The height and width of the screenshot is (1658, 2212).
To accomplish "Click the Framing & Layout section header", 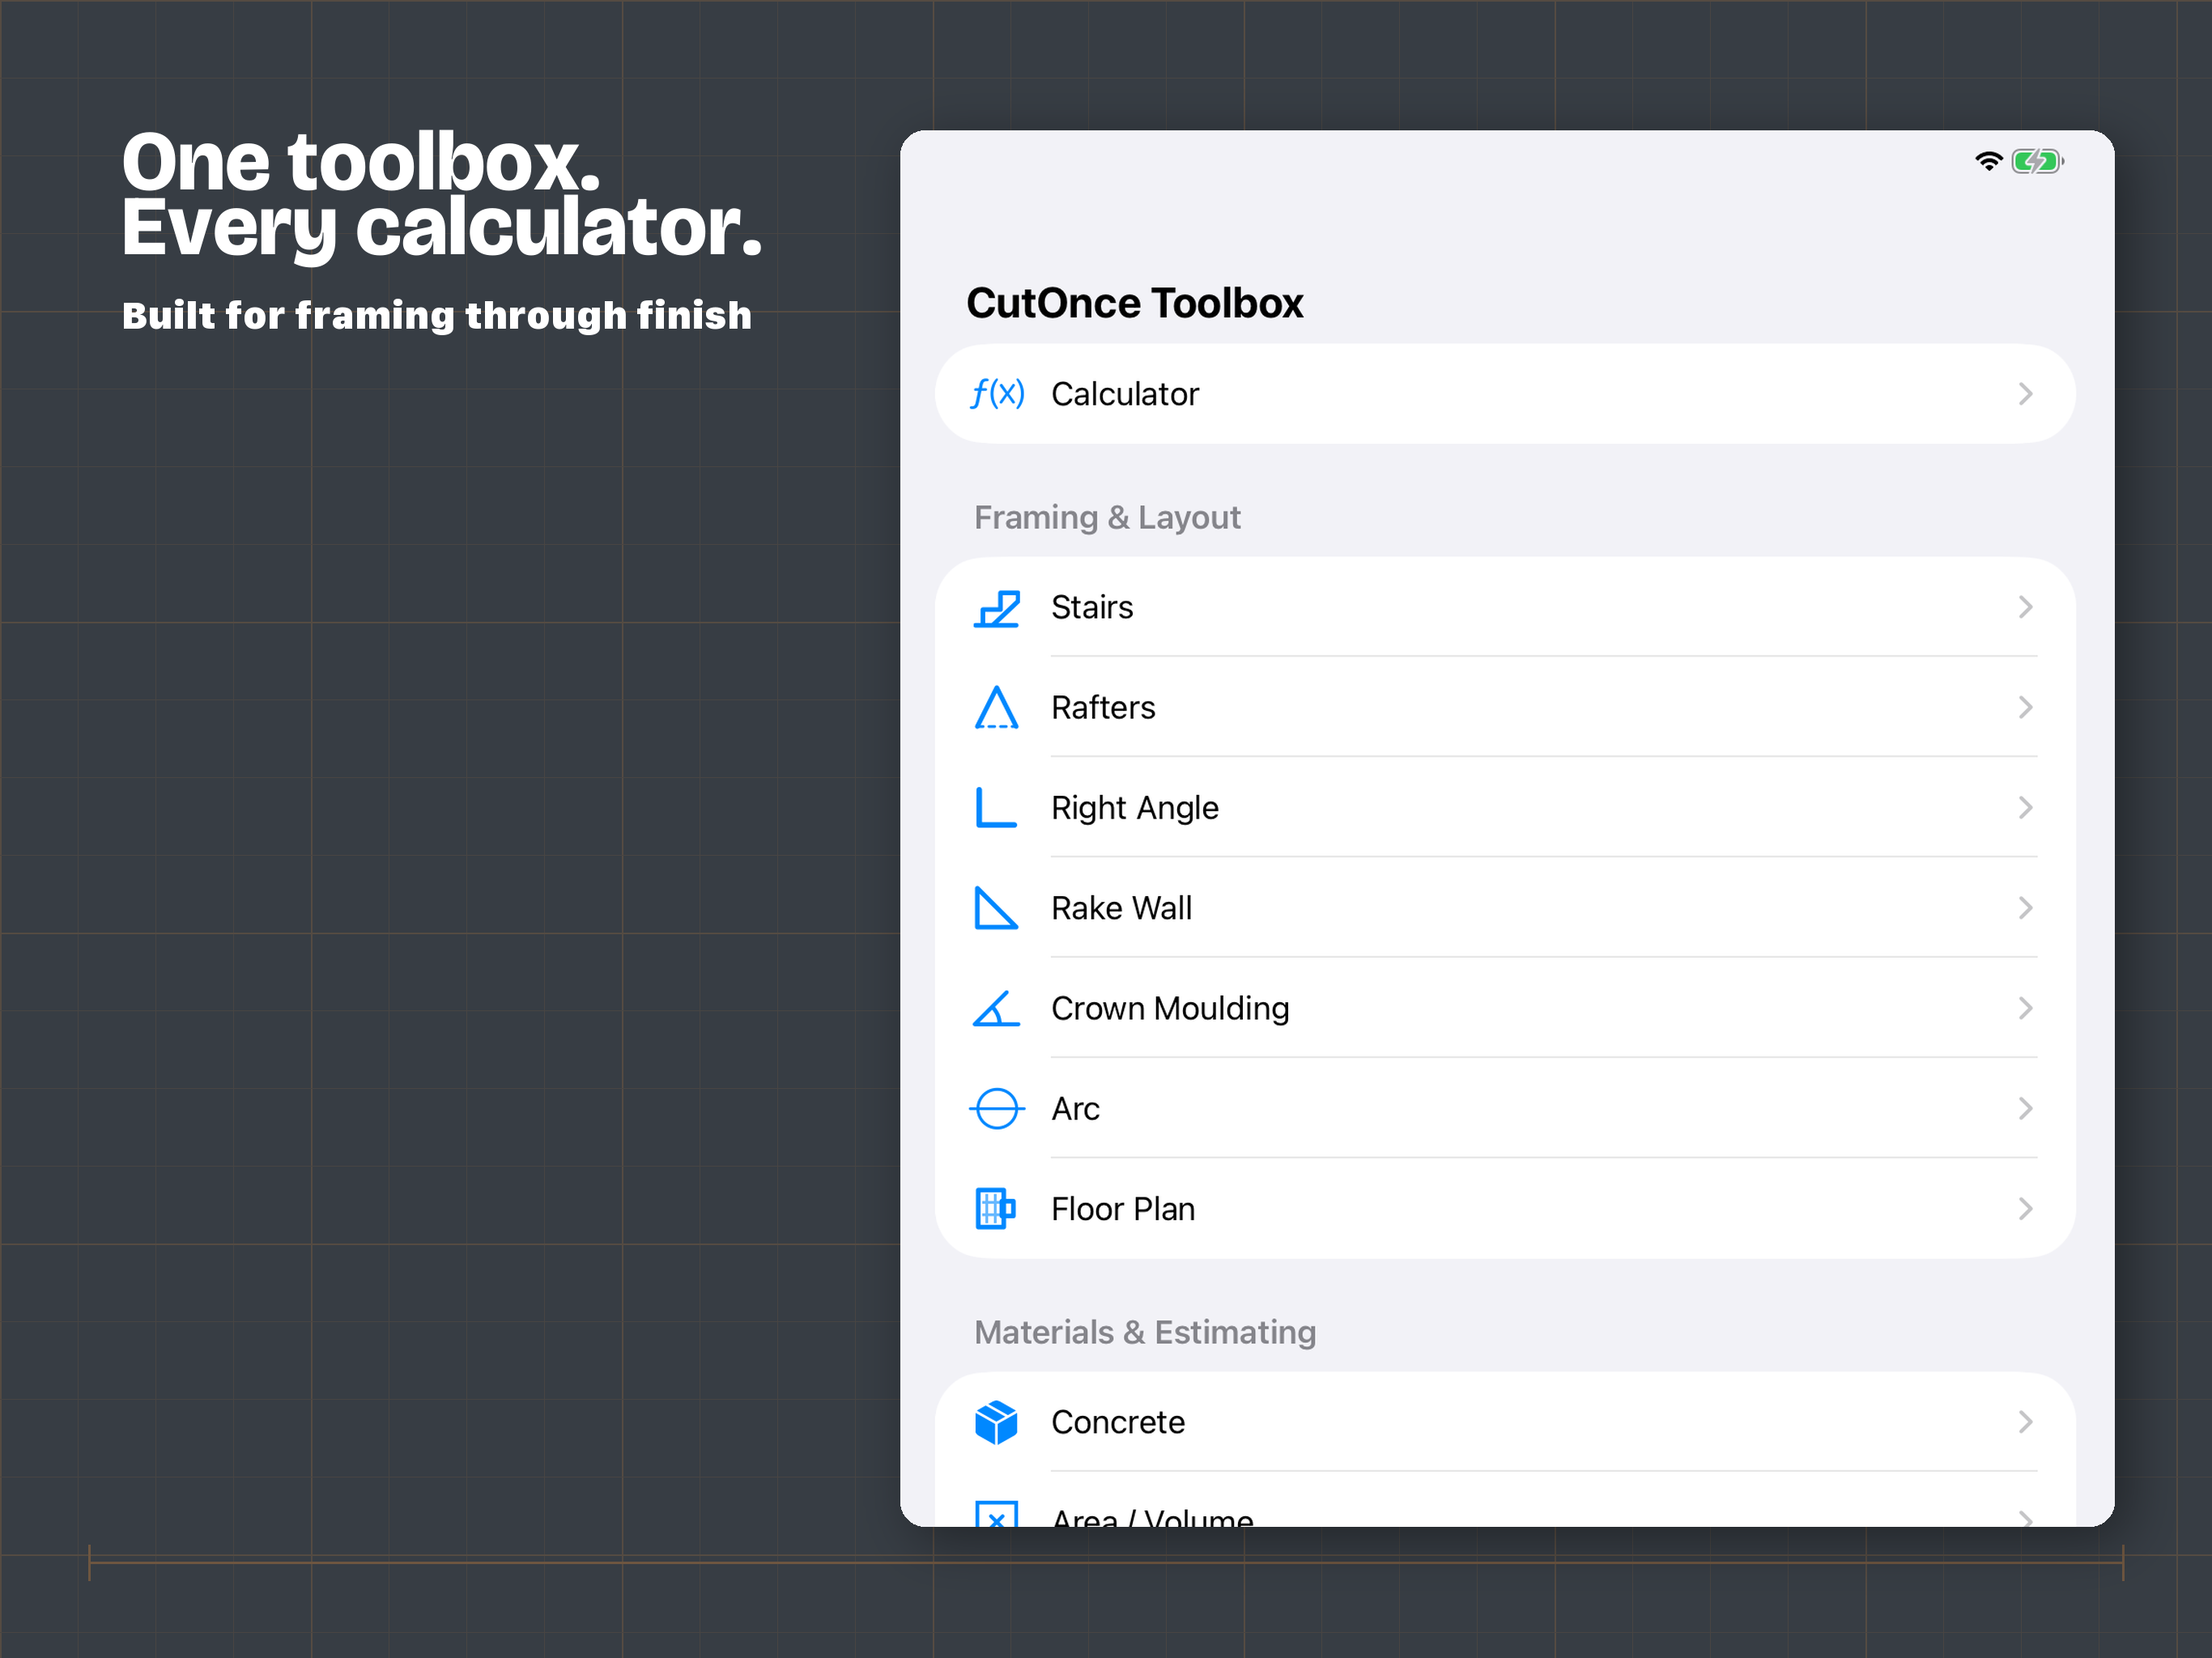I will pyautogui.click(x=1107, y=517).
